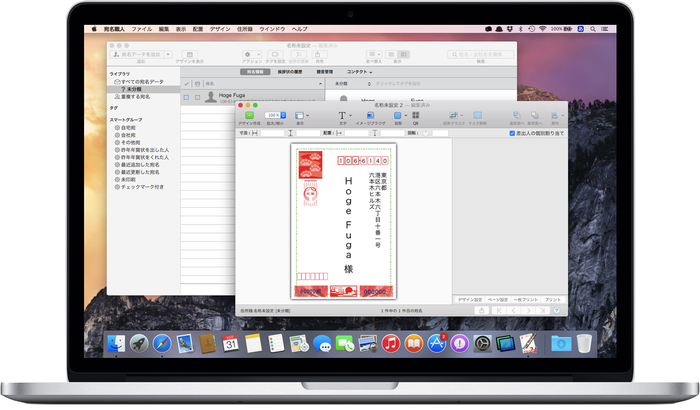Select the 宛名情報 tab
Viewport: 700px width, 410px height.
point(255,72)
